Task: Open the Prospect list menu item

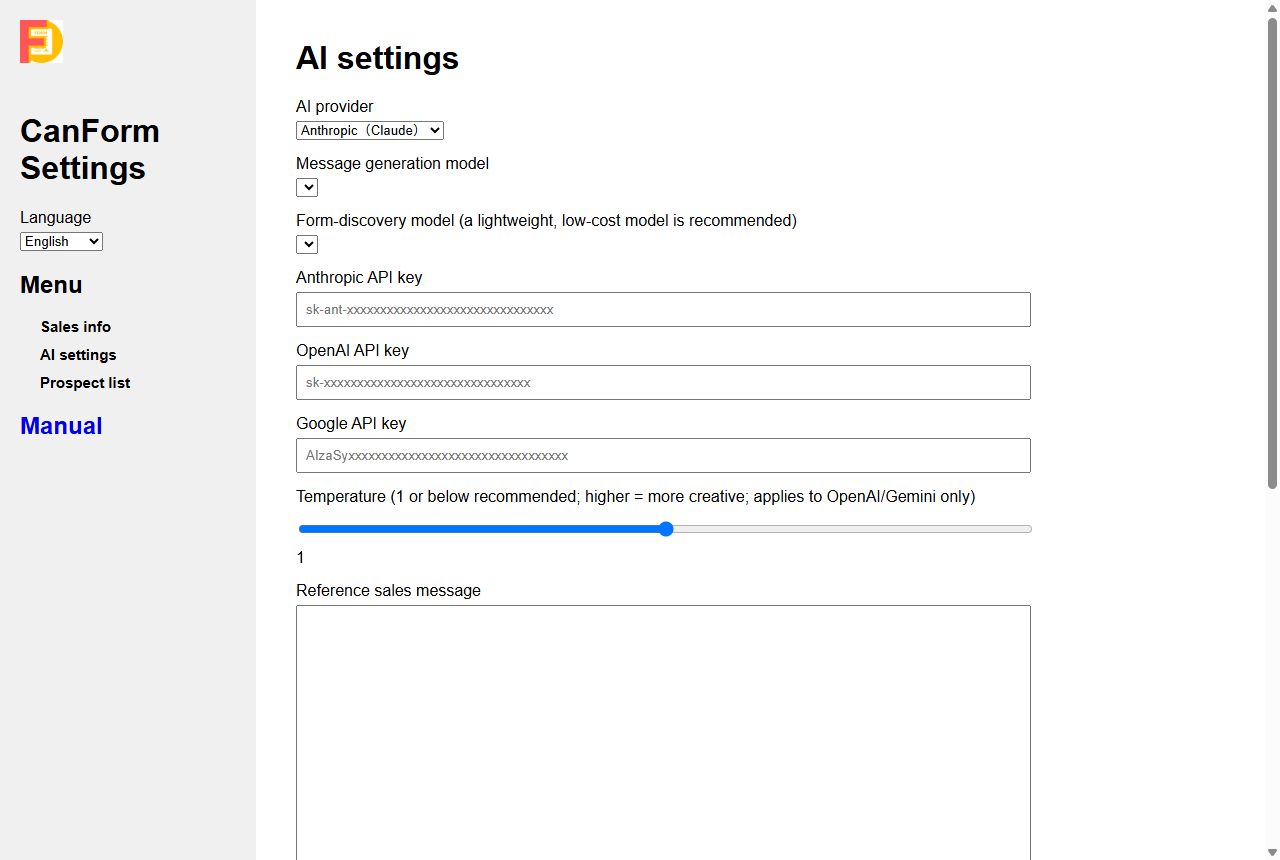Action: tap(85, 383)
